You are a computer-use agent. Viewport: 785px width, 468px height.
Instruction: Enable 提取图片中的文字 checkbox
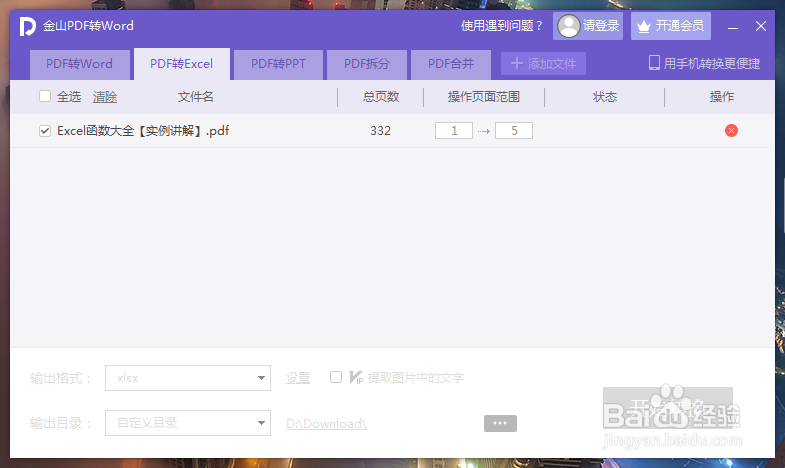336,377
